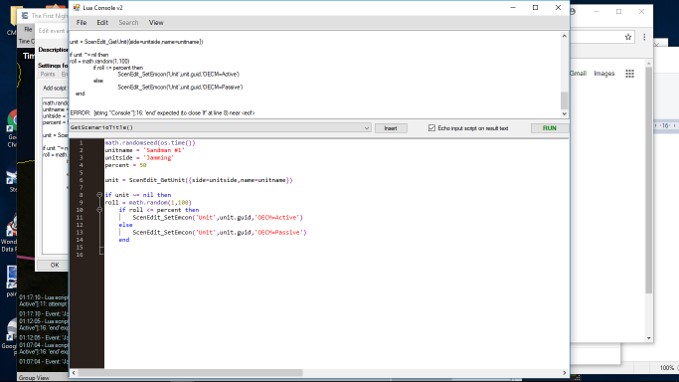
Task: Open File menu in background Command window
Action: point(28,29)
